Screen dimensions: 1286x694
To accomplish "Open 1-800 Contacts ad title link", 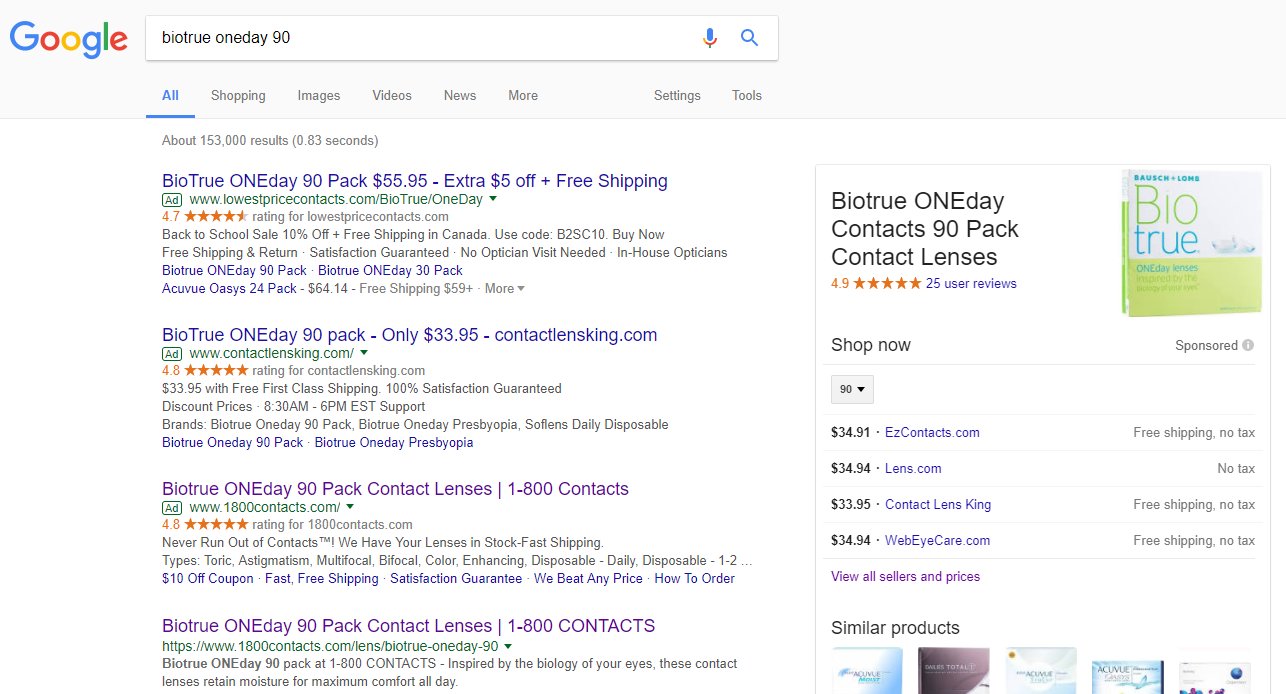I will click(x=395, y=489).
